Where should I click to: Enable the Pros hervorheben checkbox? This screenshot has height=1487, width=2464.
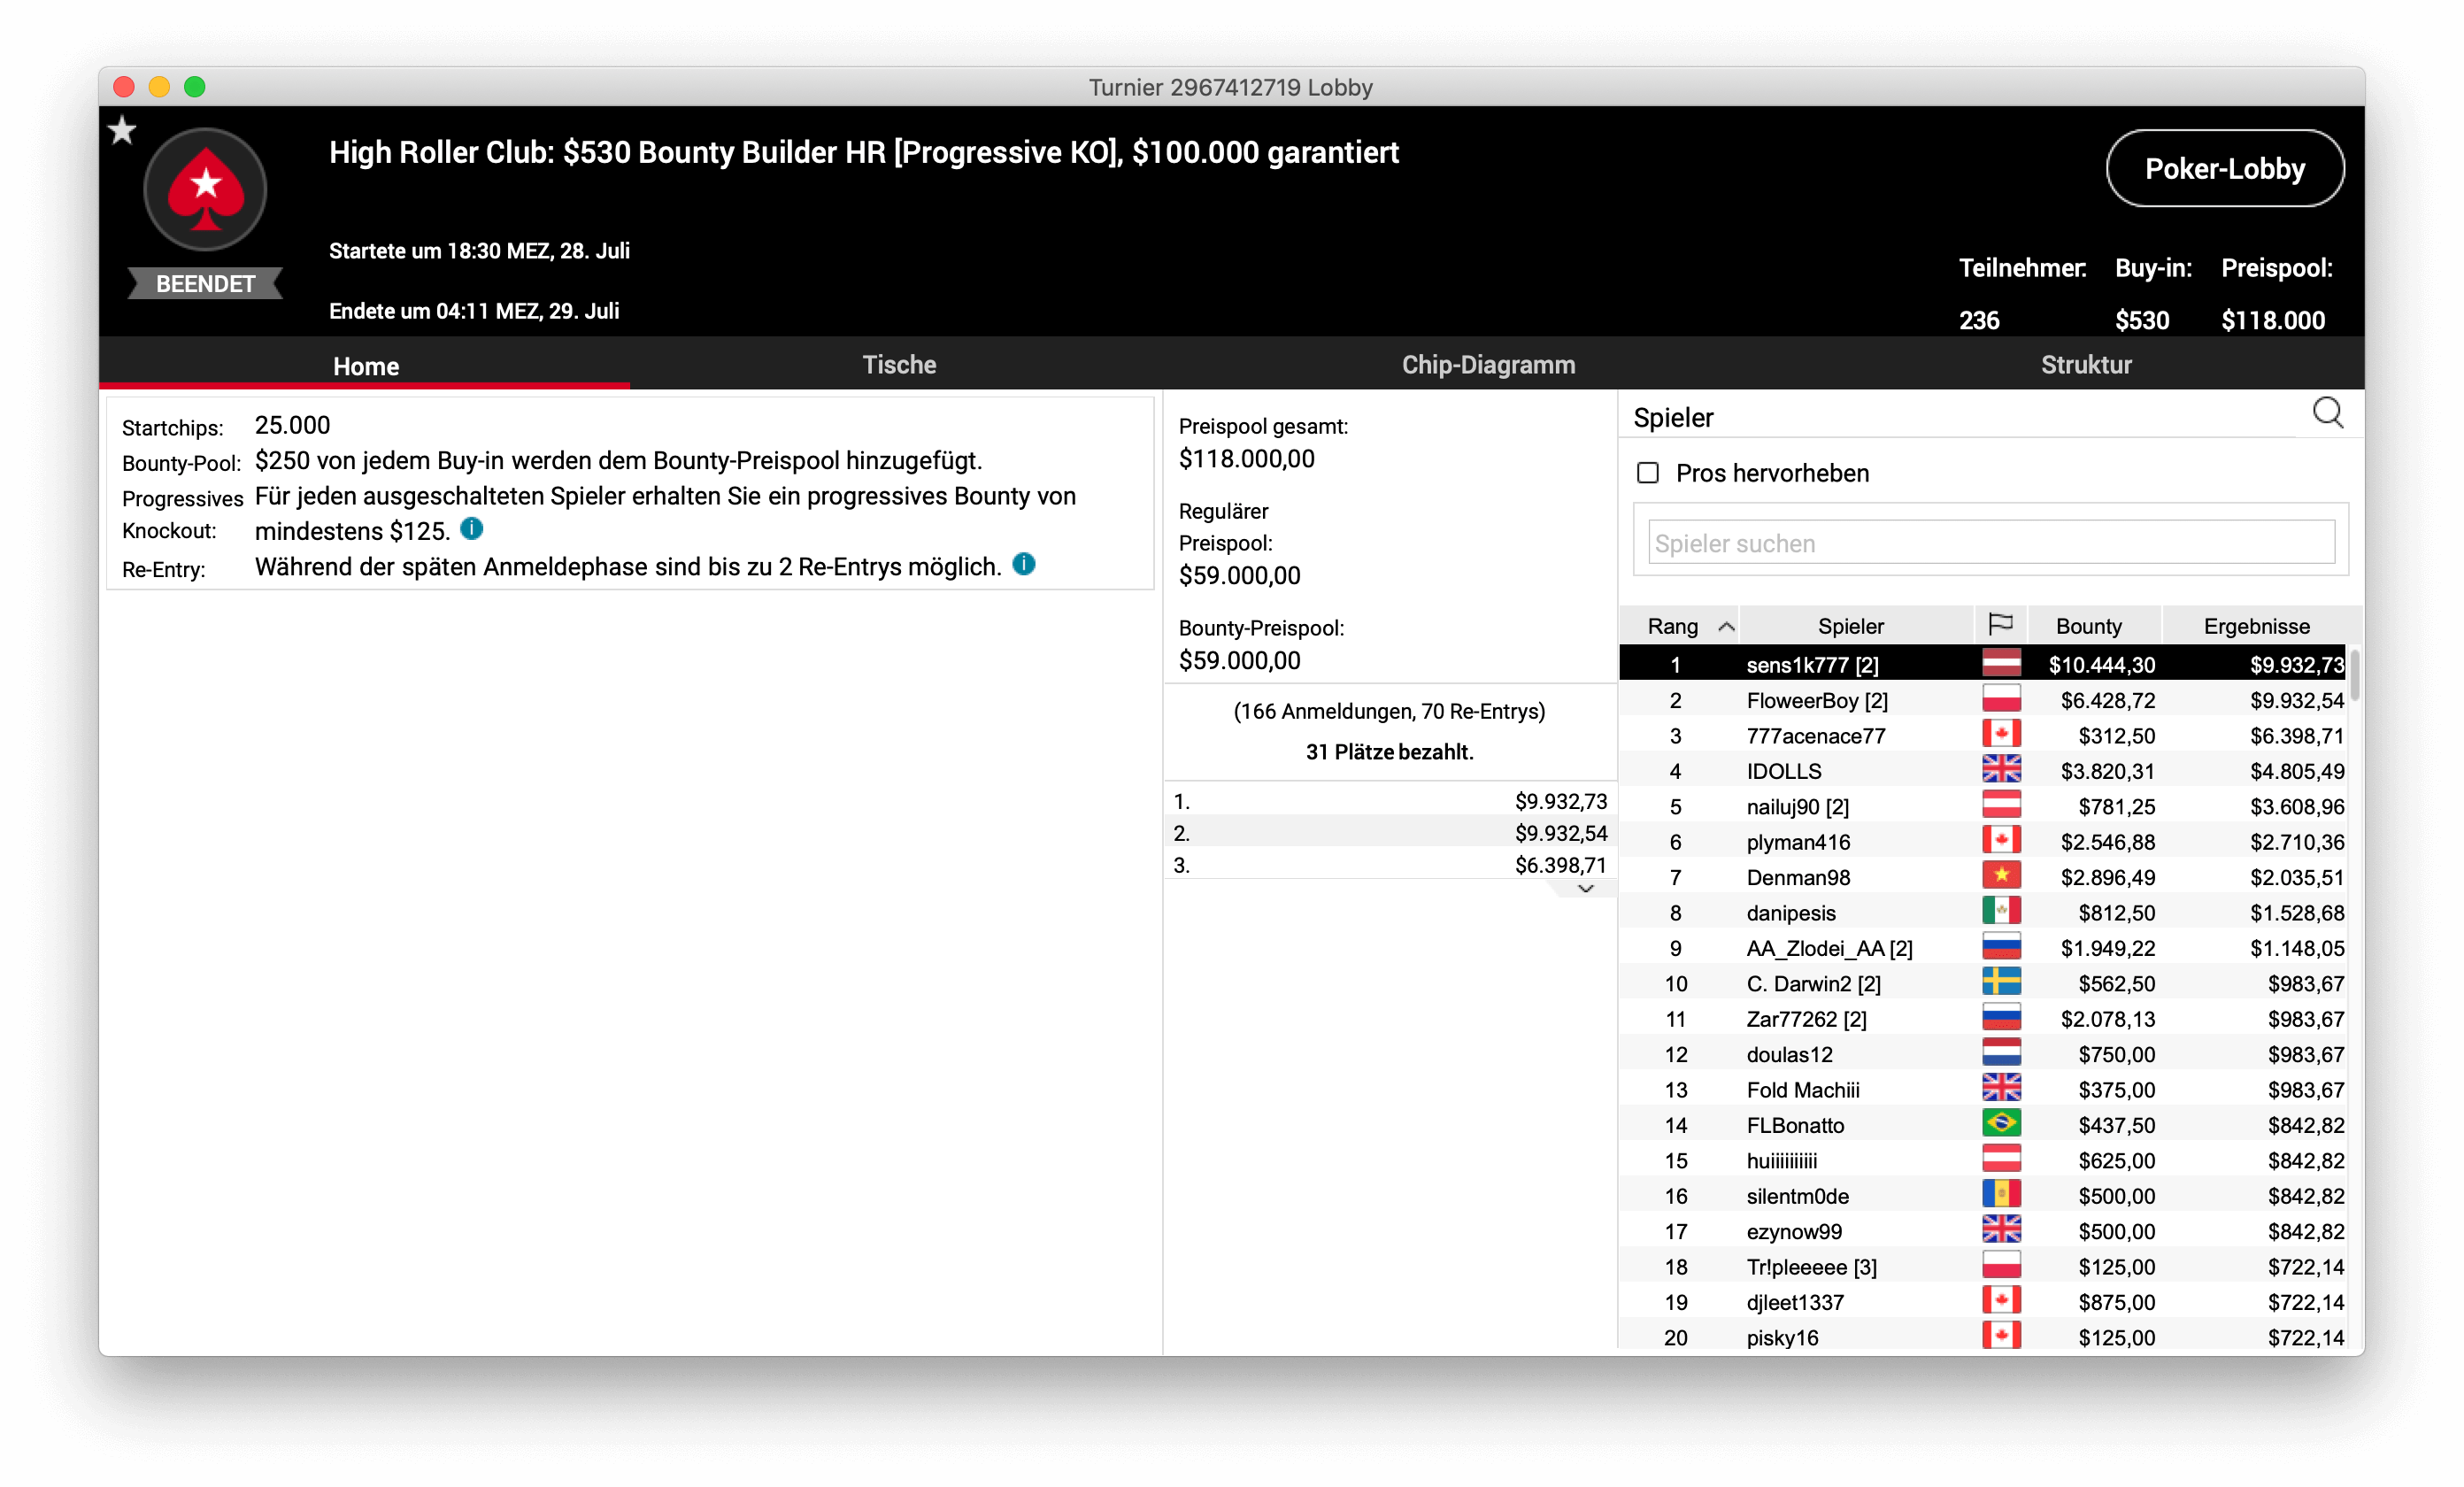[x=1647, y=473]
